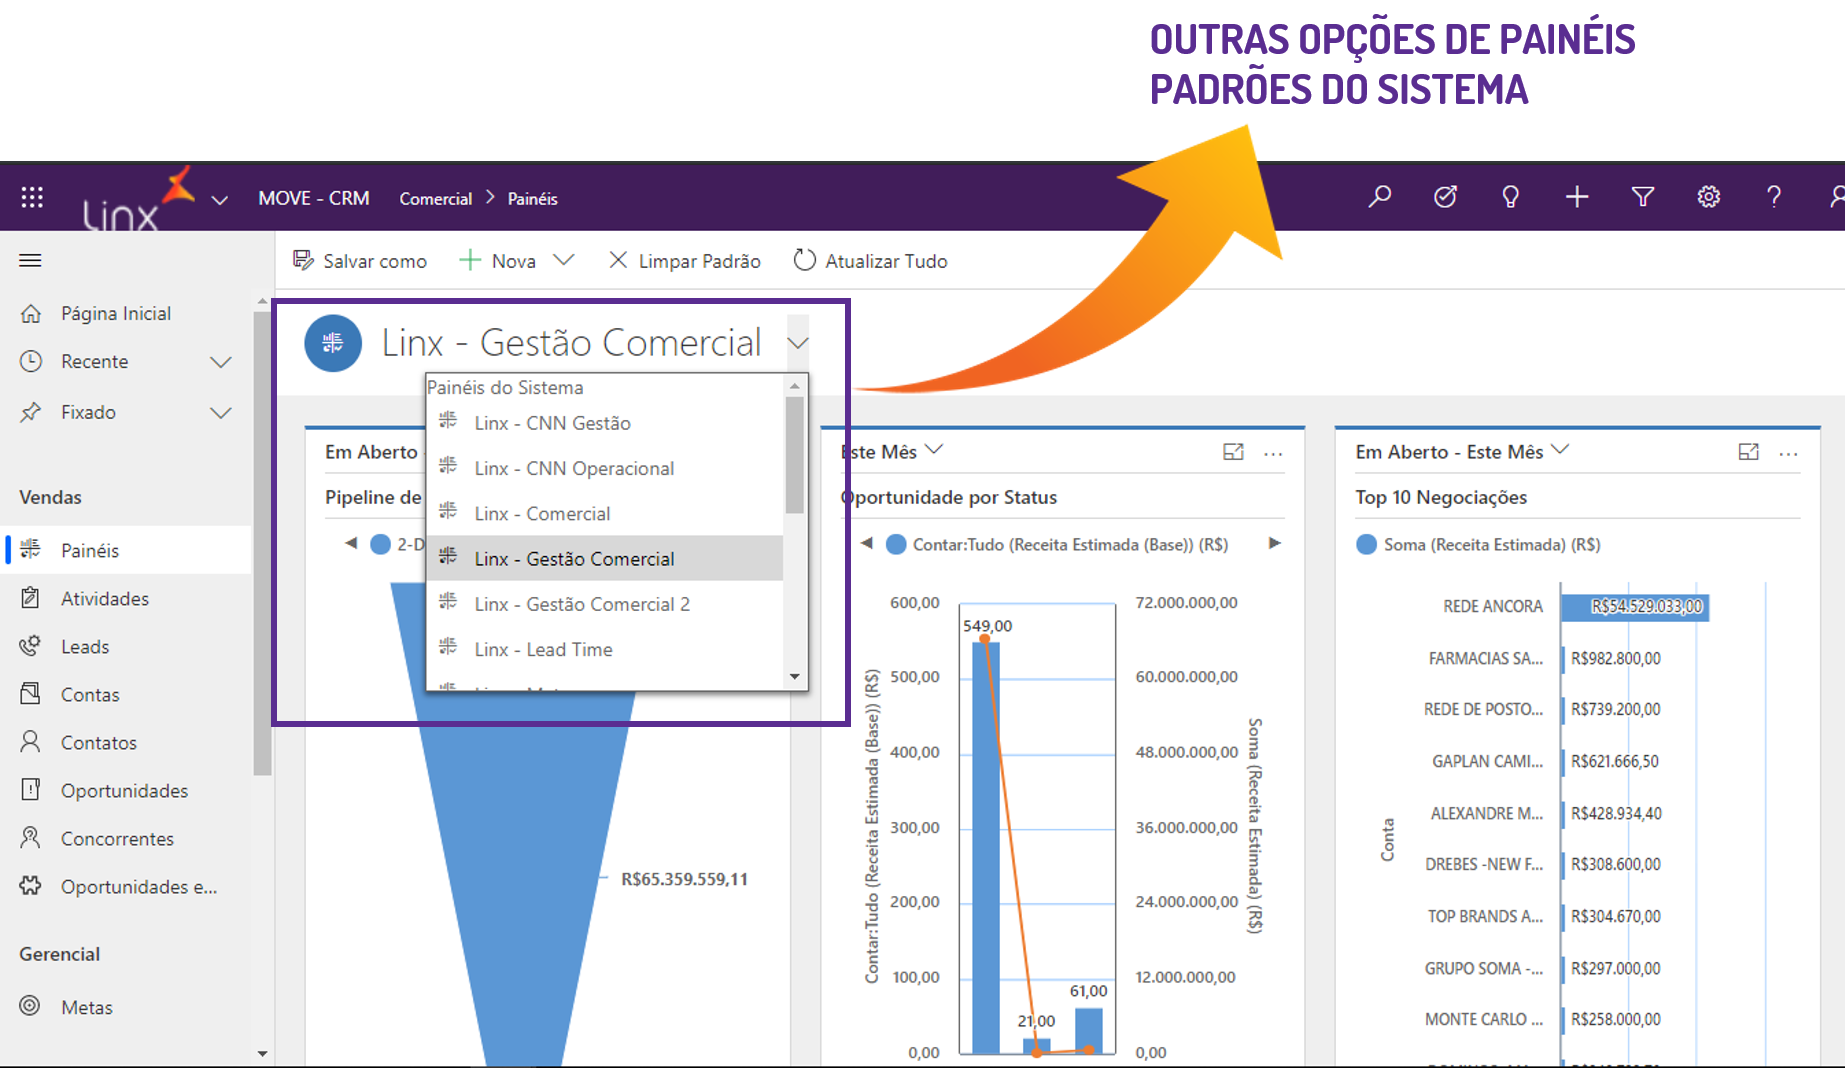The width and height of the screenshot is (1845, 1068).
Task: Click the dashboard list scrollbar down arrow
Action: 795,677
